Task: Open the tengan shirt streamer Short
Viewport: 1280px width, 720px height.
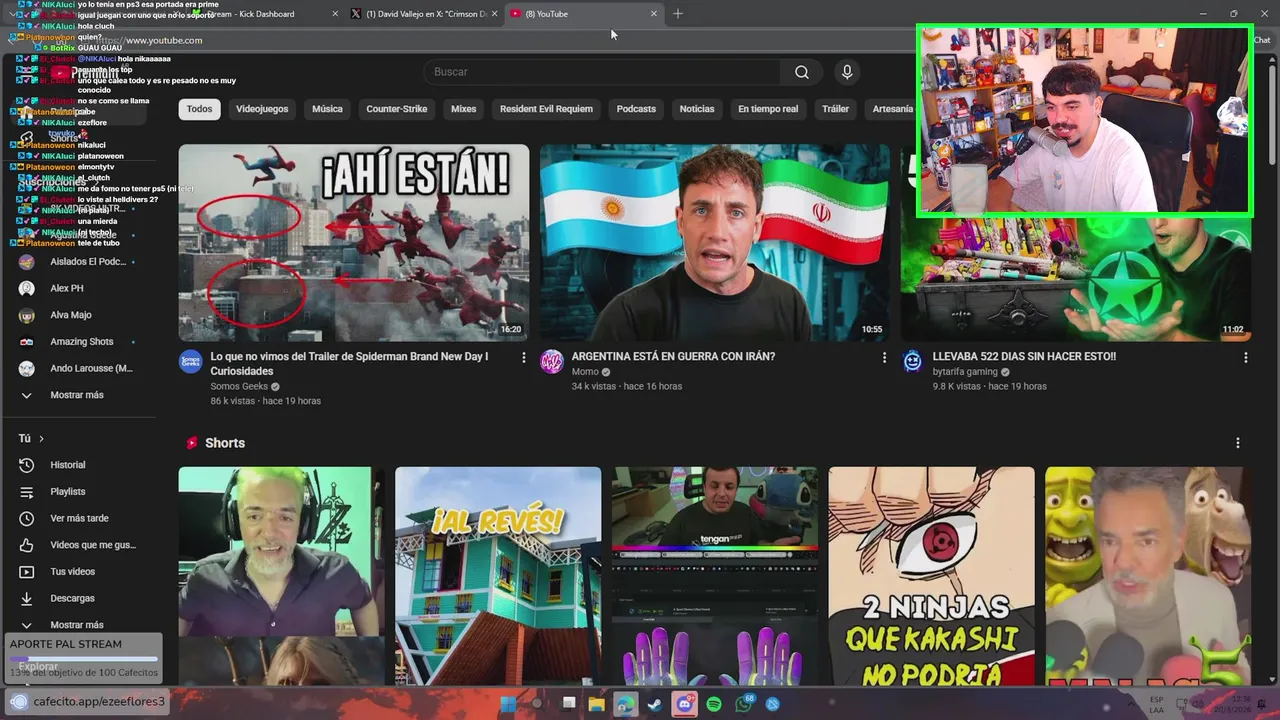Action: click(715, 576)
